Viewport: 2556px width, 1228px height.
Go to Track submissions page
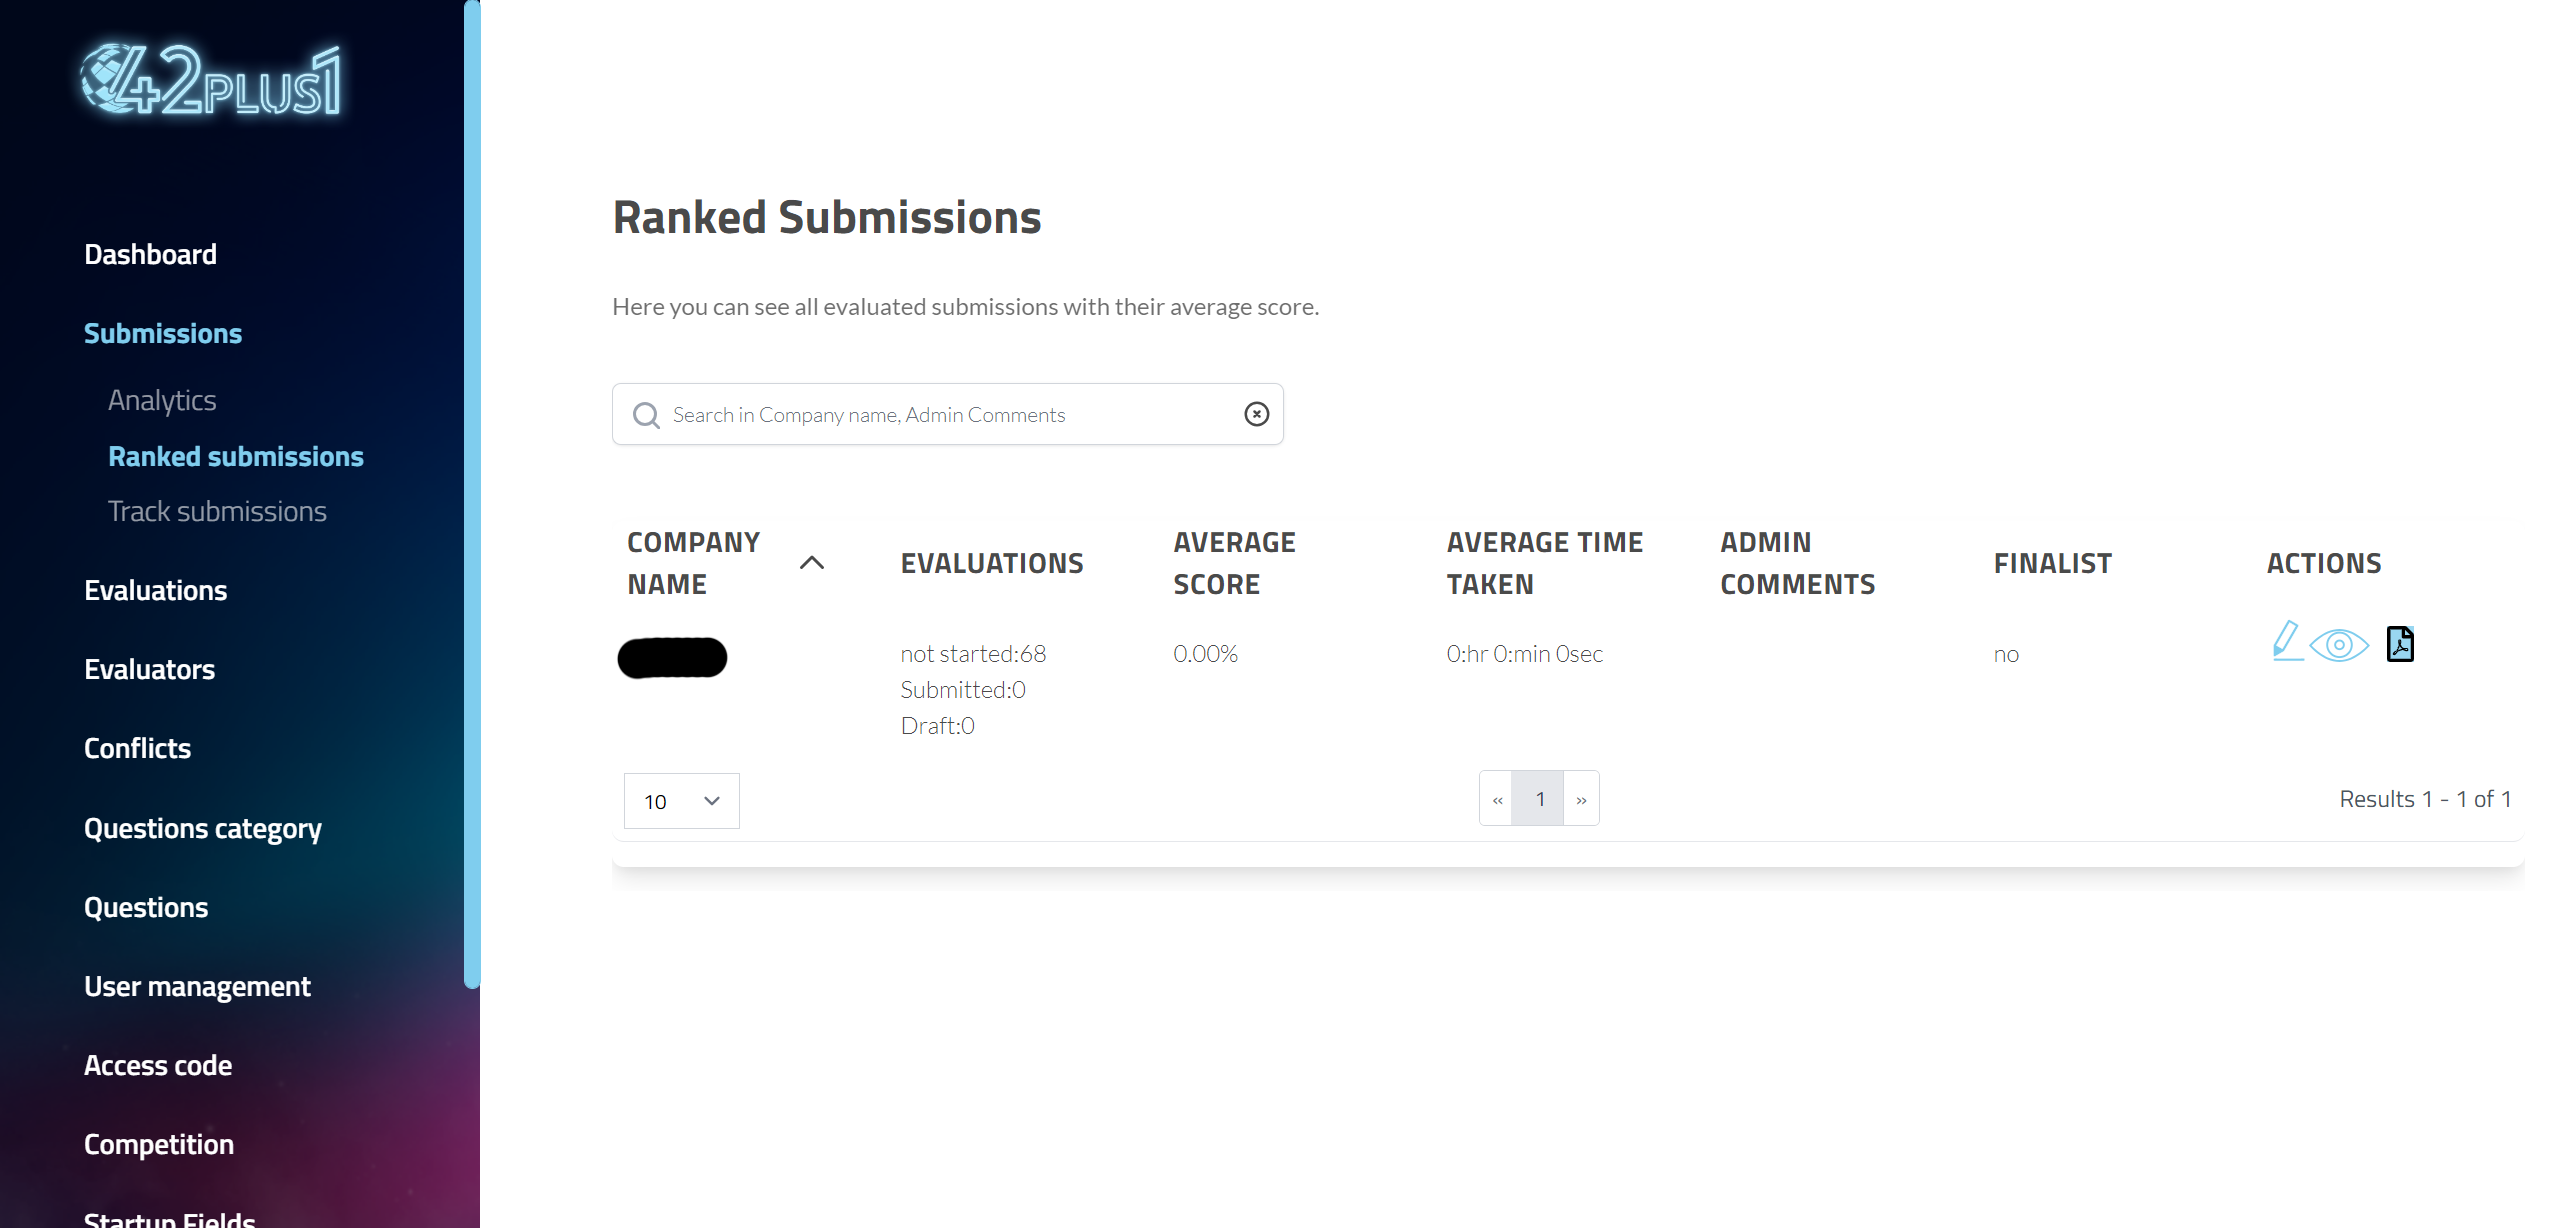tap(217, 511)
